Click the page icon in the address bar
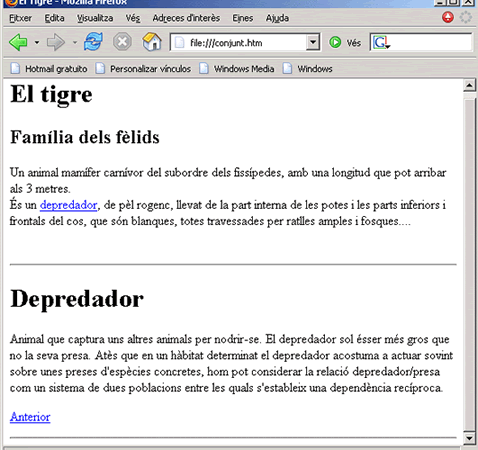This screenshot has height=450, width=478. [179, 43]
